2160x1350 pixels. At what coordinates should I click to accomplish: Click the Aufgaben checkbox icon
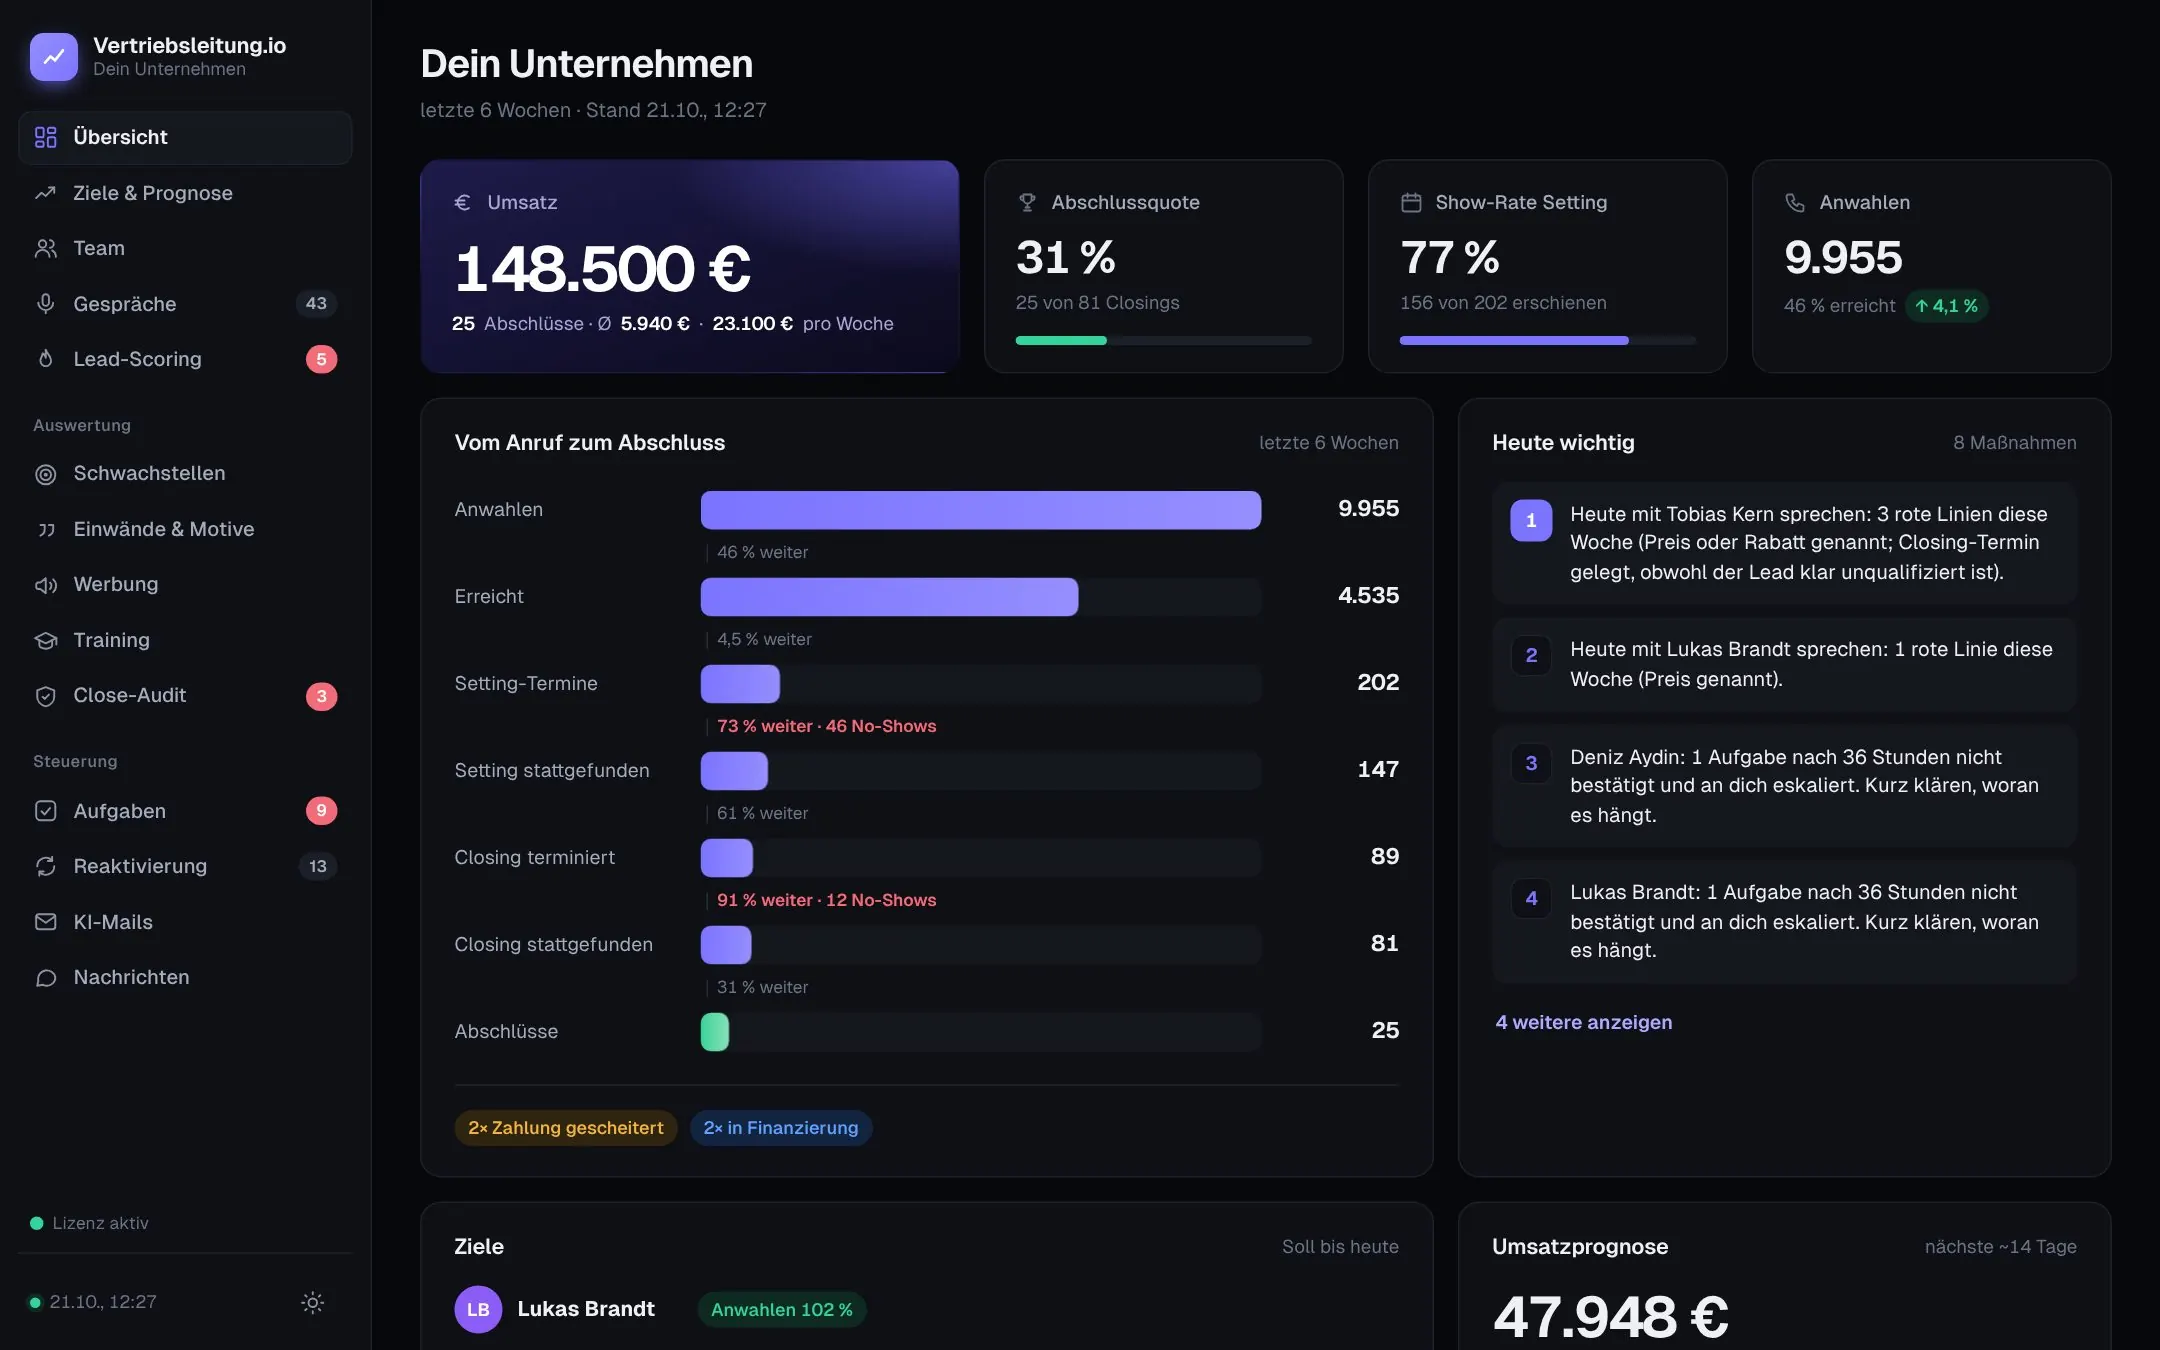pos(46,811)
